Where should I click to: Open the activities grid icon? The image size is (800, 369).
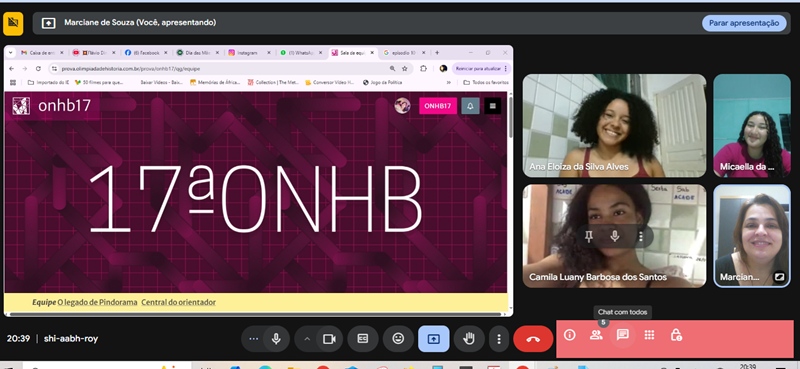point(649,335)
